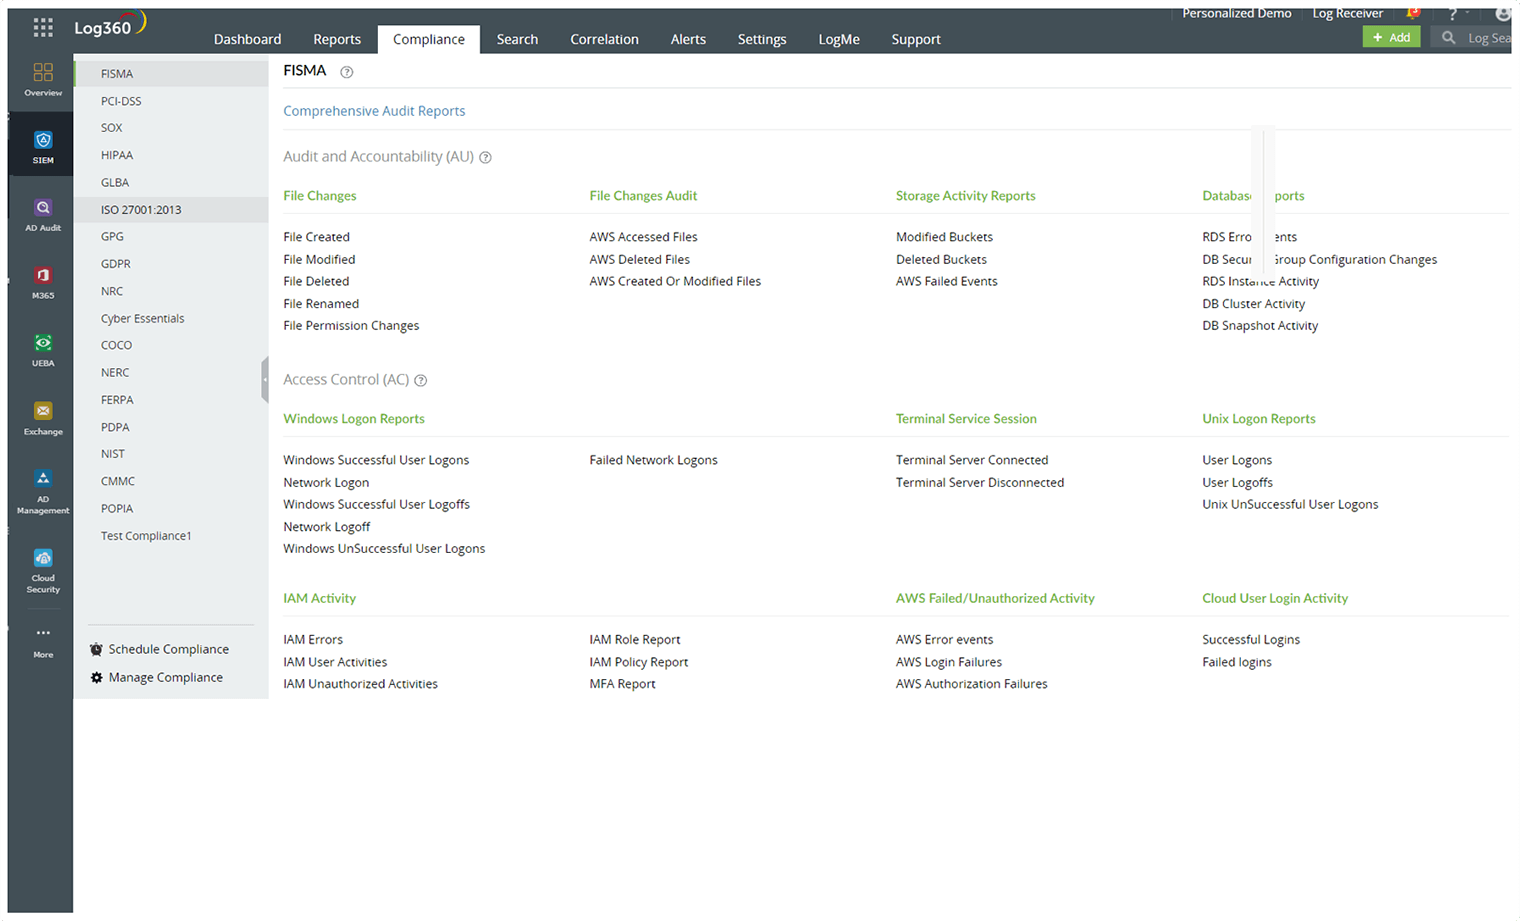The width and height of the screenshot is (1520, 921).
Task: Open the apps grid menu
Action: point(42,26)
